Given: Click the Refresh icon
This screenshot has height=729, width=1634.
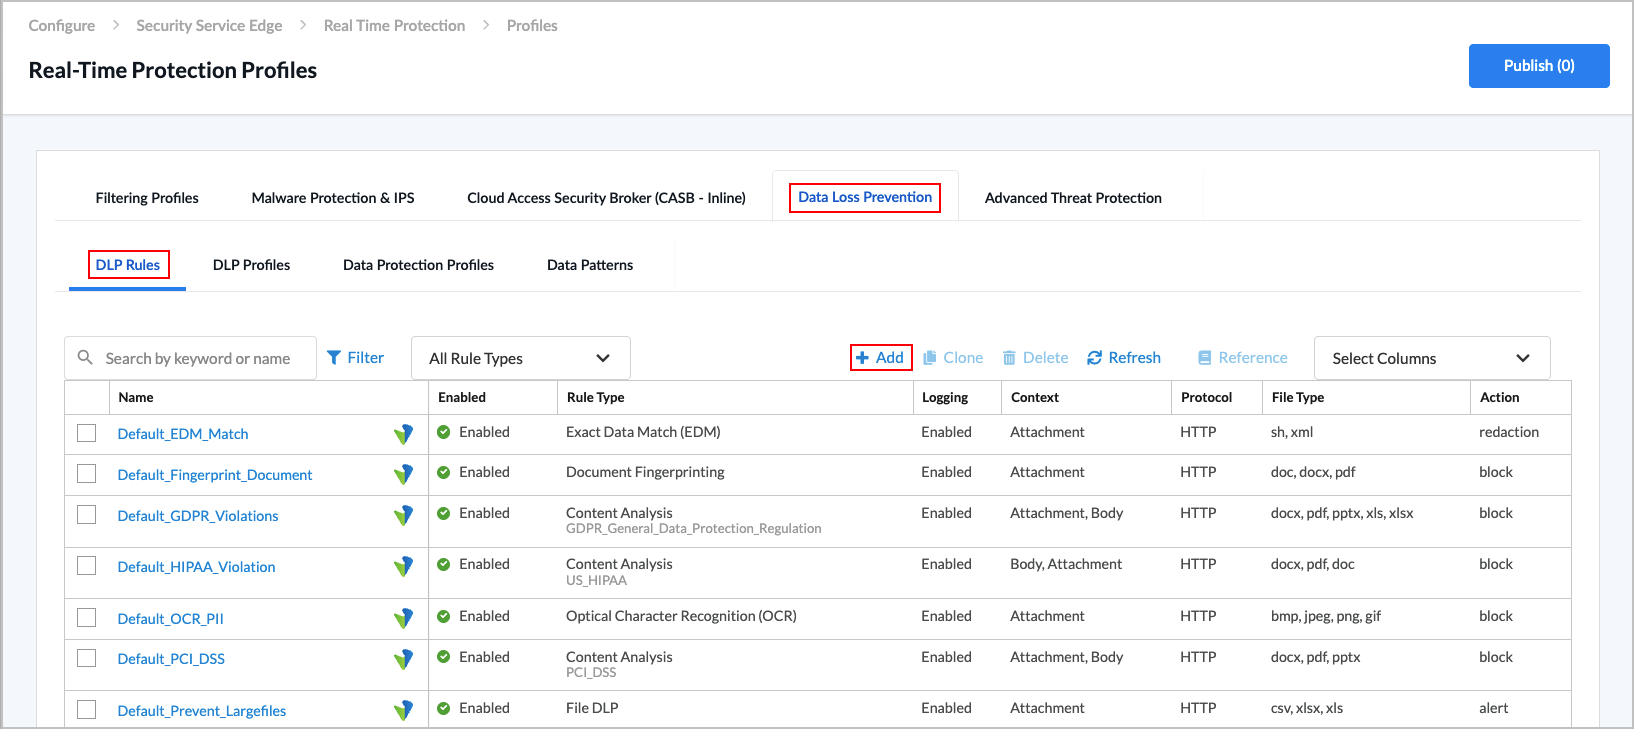Looking at the screenshot, I should coord(1095,358).
